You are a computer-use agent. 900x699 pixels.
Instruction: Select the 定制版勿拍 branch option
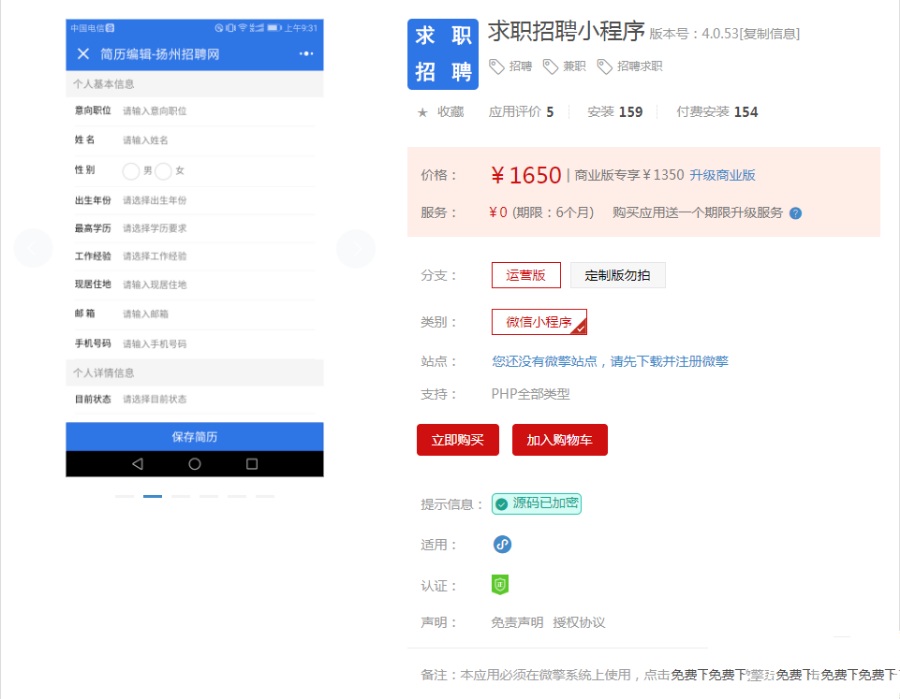click(618, 274)
